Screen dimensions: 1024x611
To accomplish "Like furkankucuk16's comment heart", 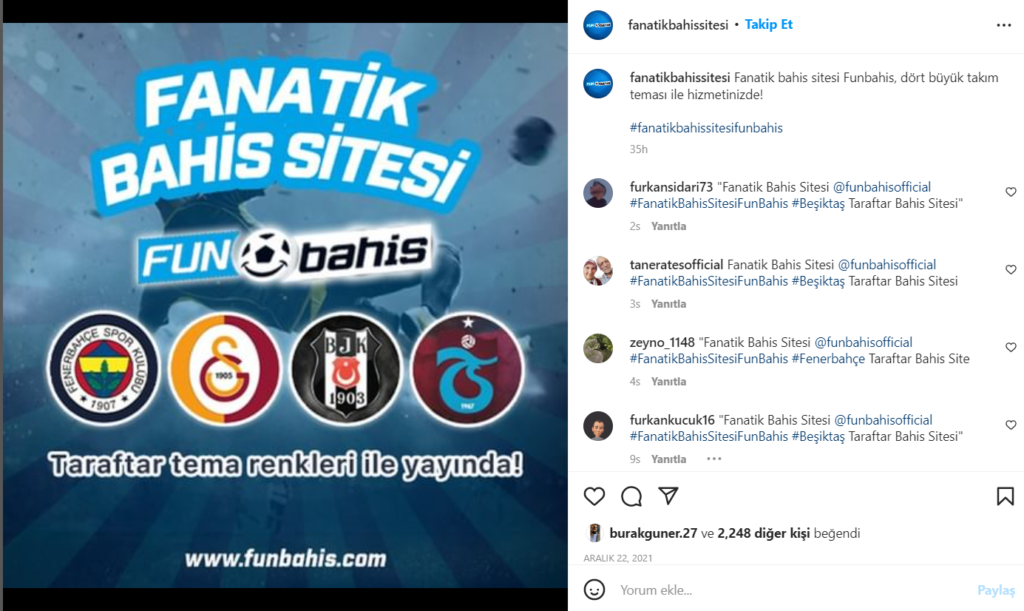I will click(x=1011, y=425).
